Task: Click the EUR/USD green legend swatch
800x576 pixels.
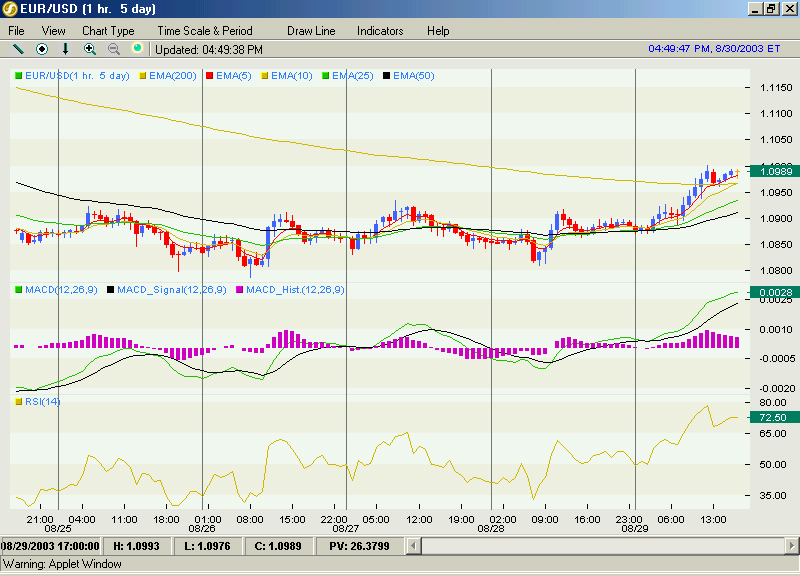Action: [x=19, y=76]
